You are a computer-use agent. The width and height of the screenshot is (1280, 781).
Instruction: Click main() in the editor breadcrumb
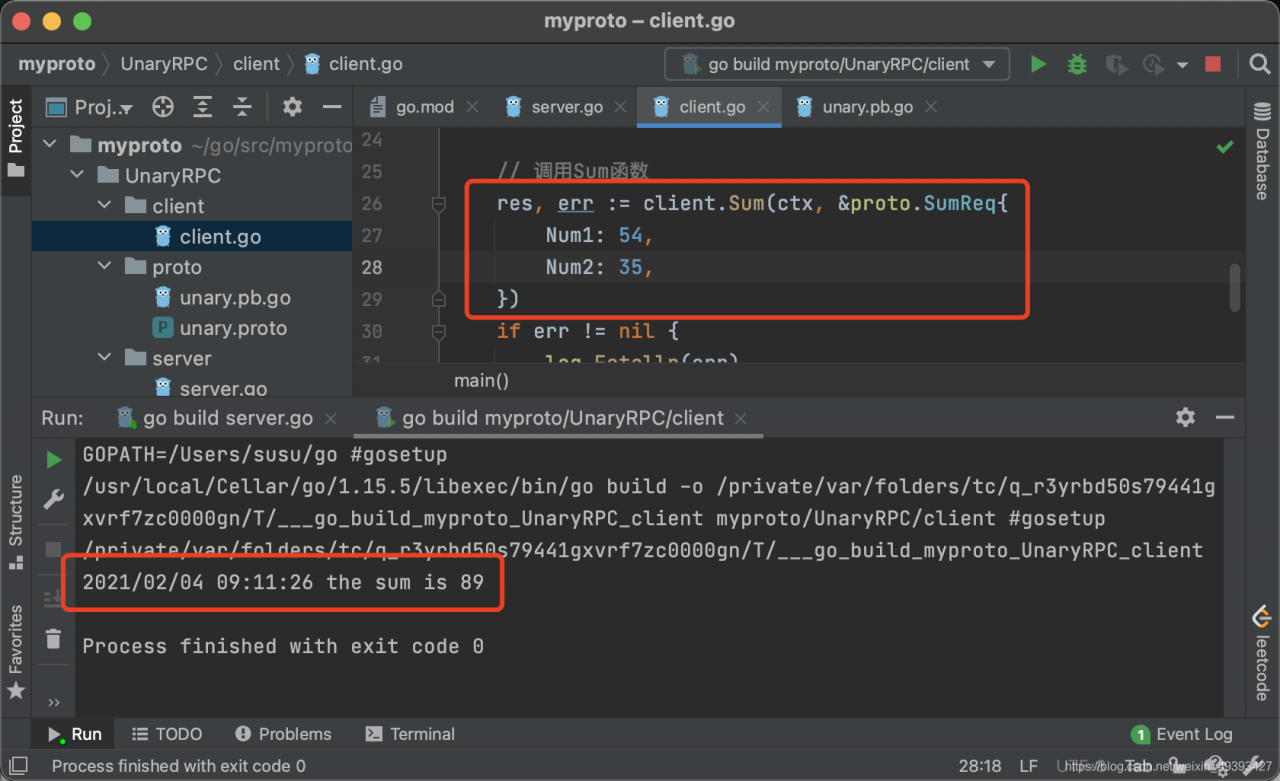[481, 380]
